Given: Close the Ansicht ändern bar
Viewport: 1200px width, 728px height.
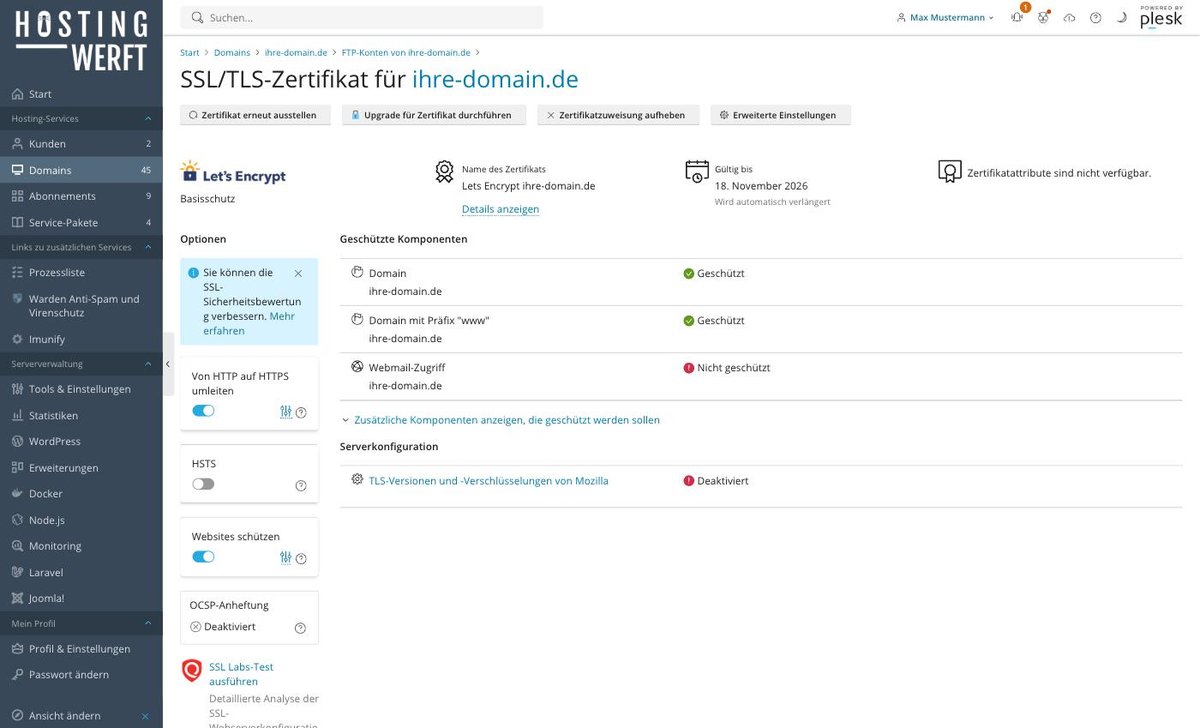Looking at the screenshot, I should click(x=145, y=716).
